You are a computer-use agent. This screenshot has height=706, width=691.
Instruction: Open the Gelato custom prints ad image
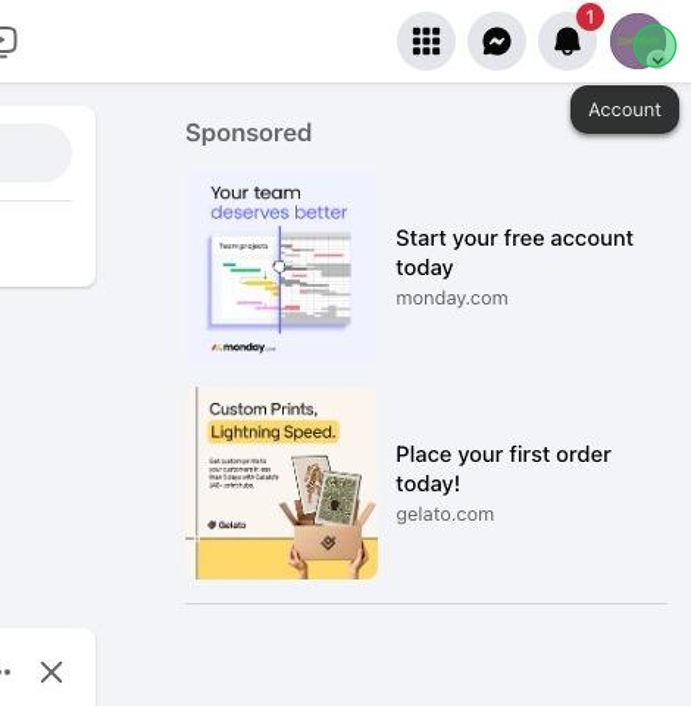coord(282,483)
